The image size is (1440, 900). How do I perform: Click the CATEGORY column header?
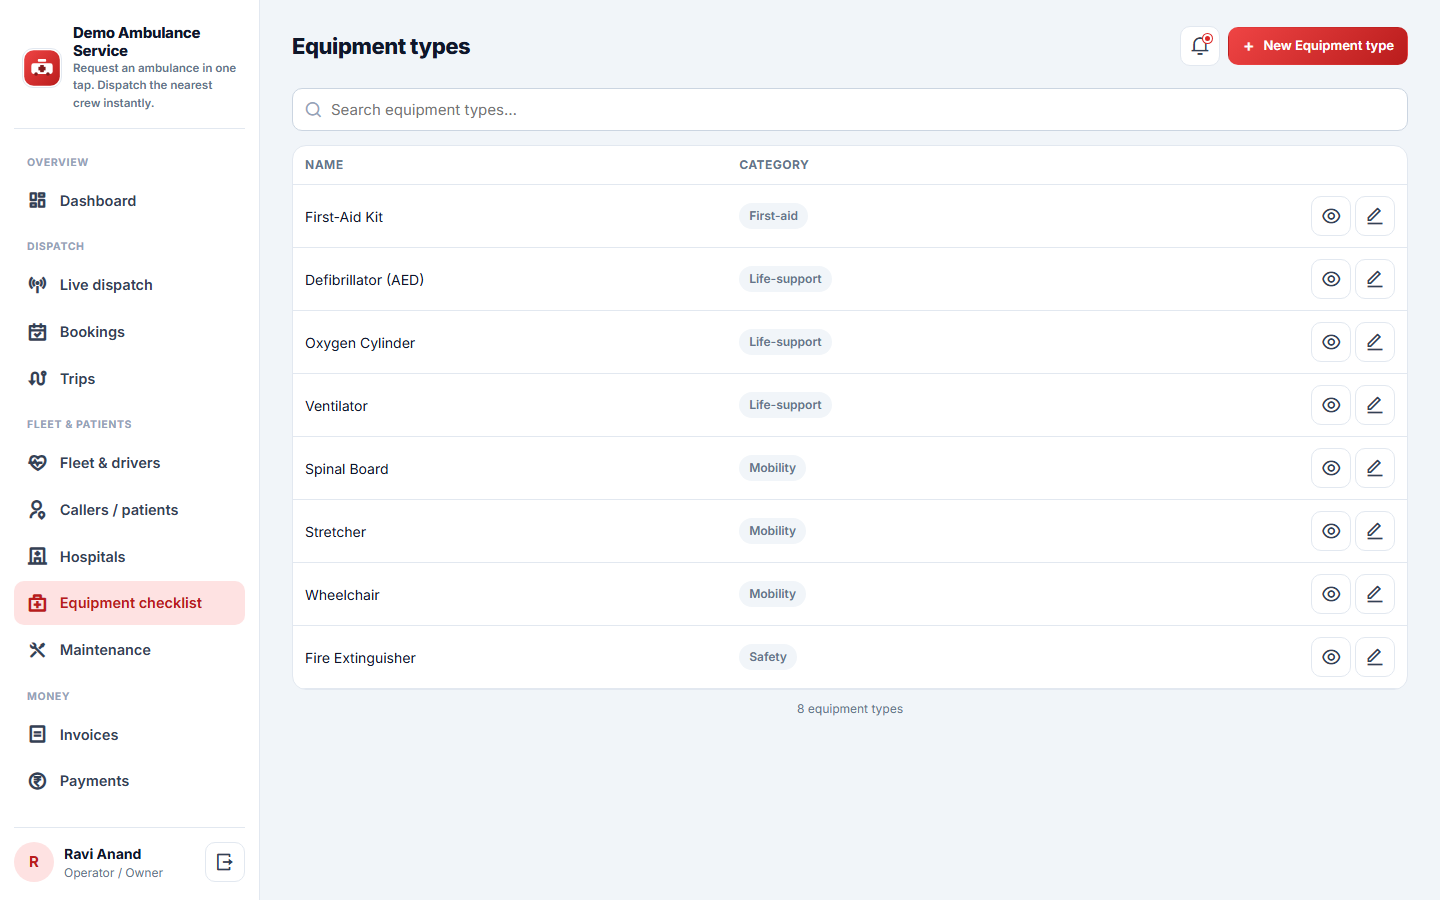coord(774,165)
